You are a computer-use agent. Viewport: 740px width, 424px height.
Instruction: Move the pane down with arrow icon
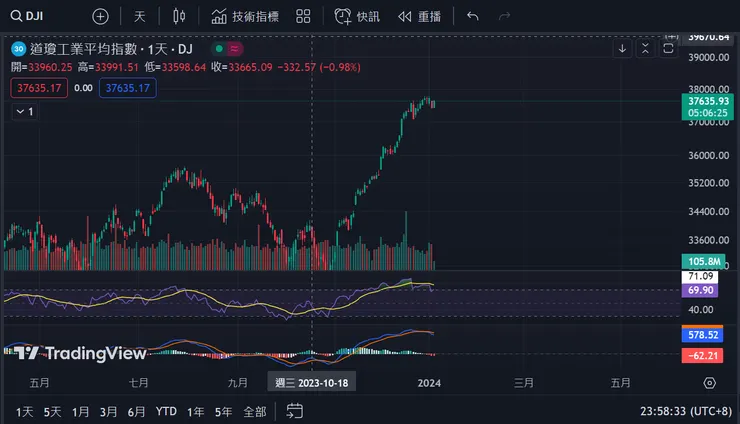[x=622, y=48]
